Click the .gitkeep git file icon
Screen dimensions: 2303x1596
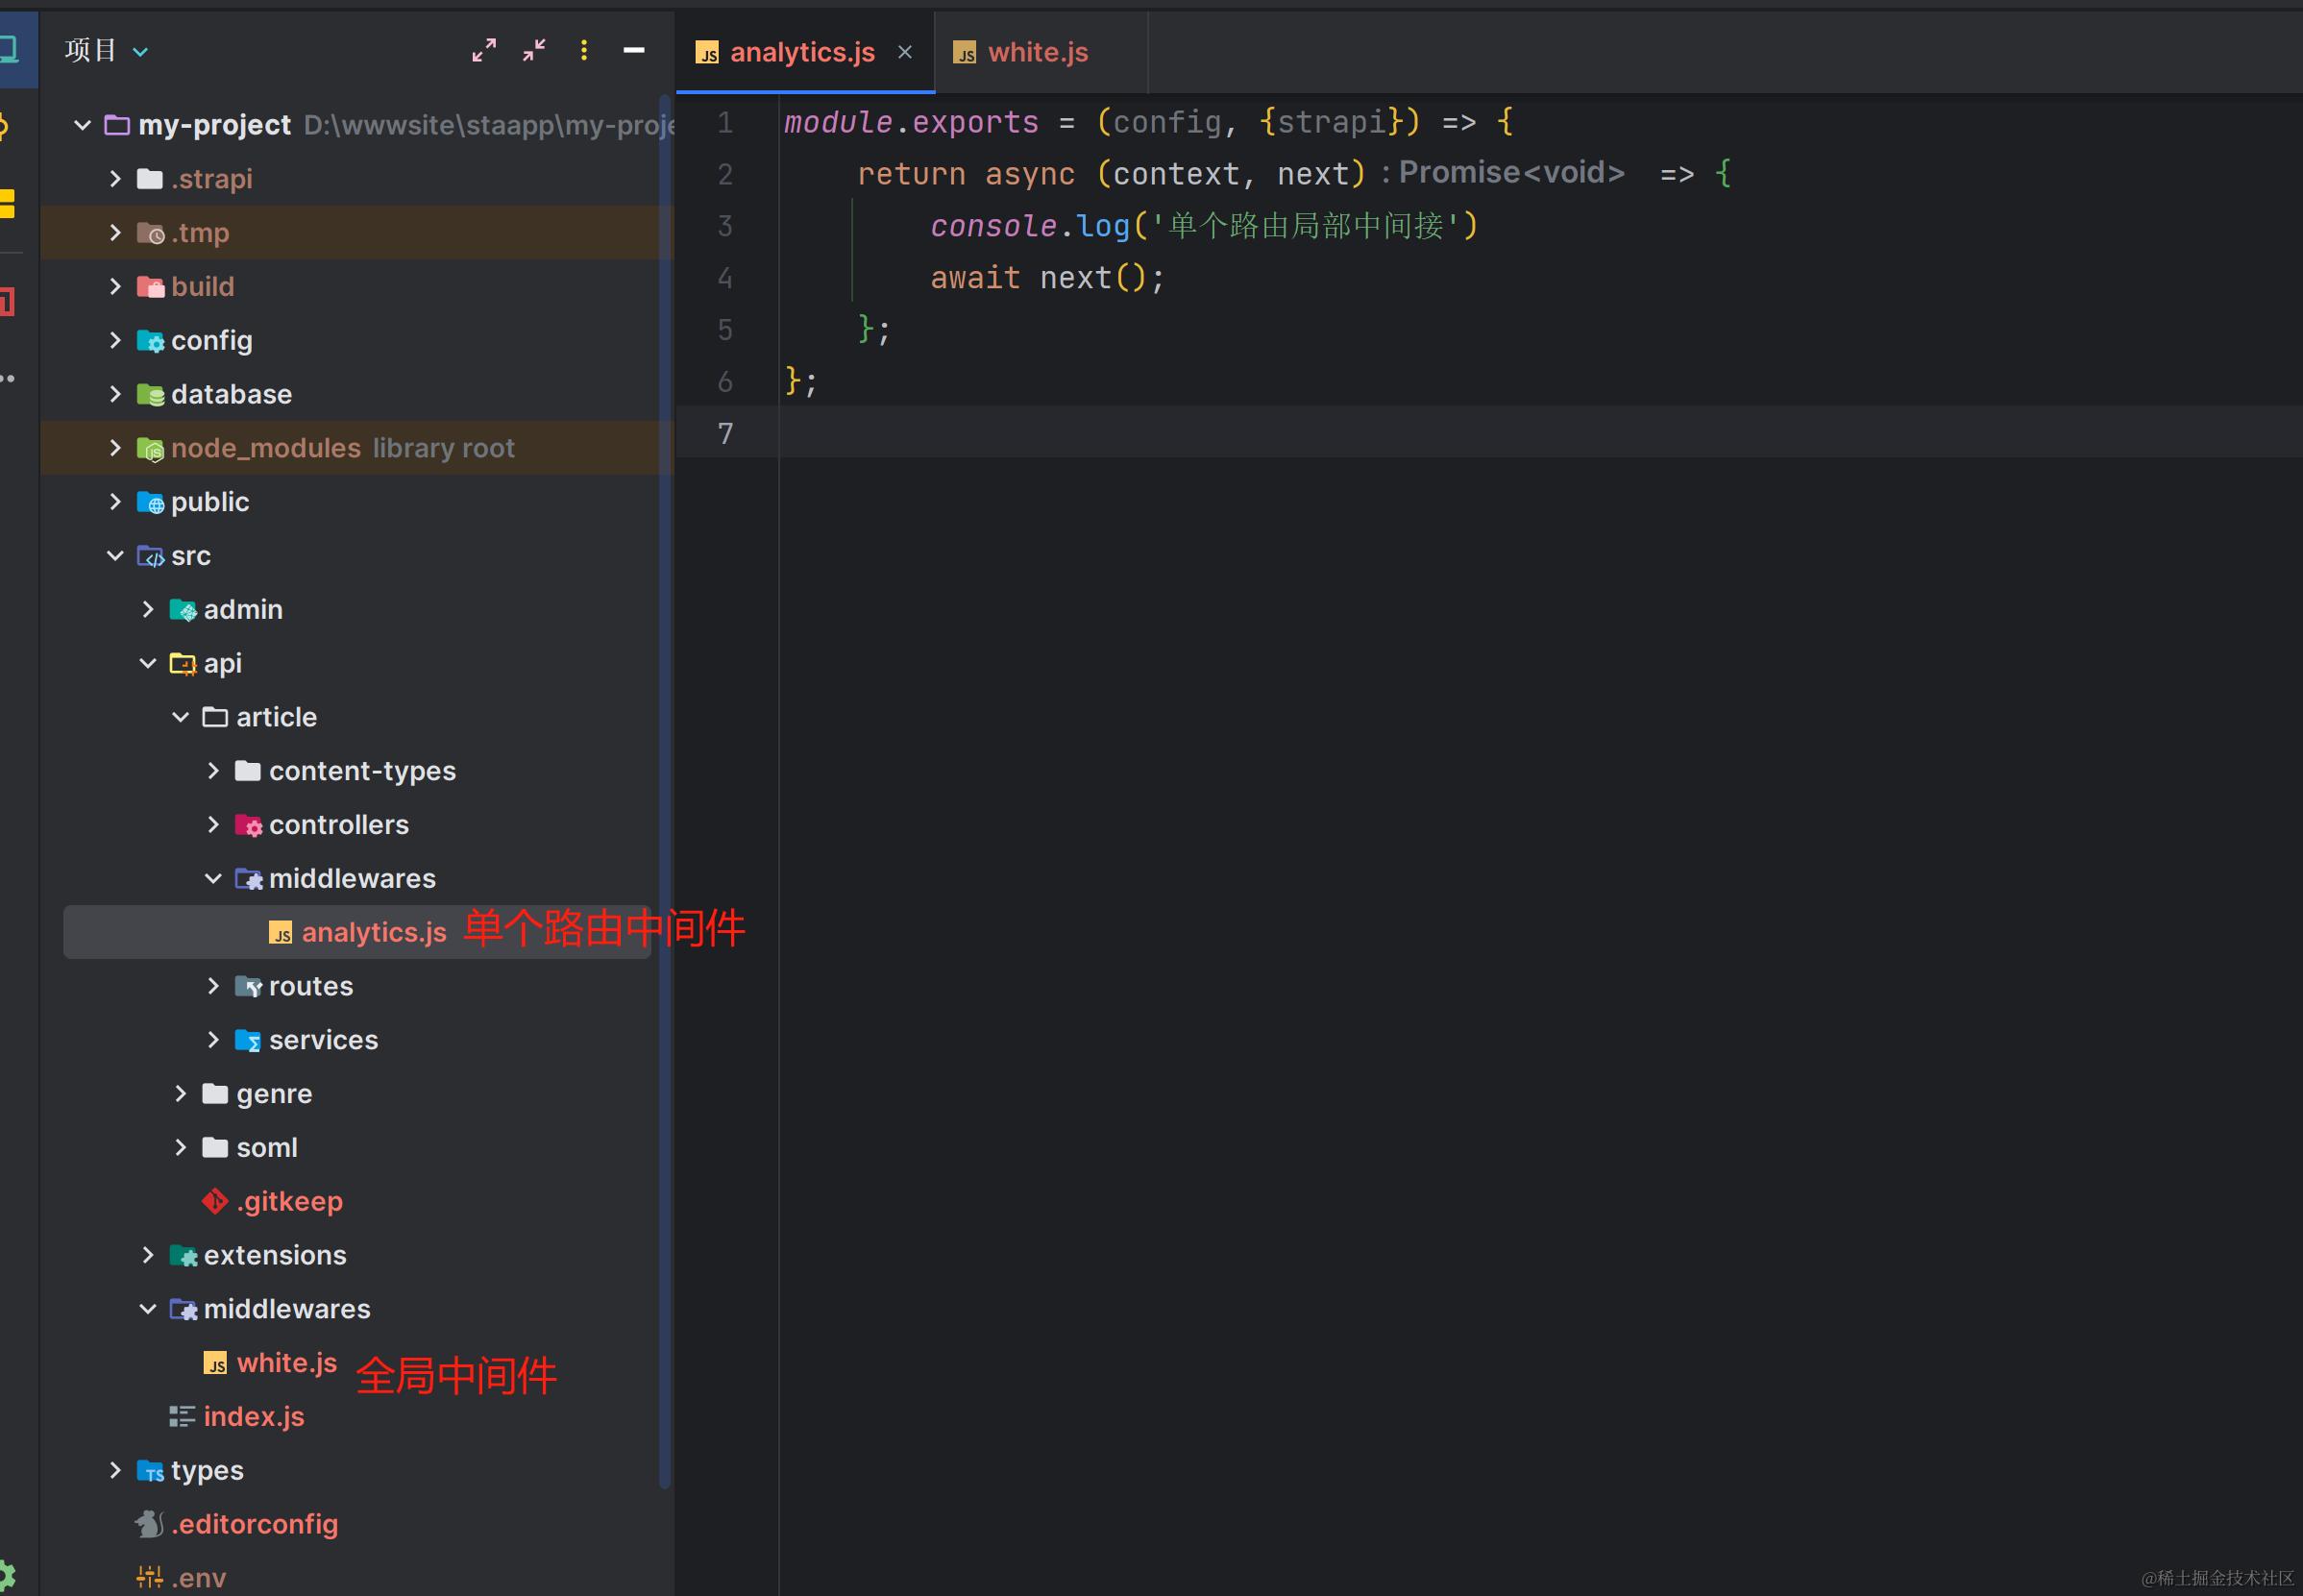(215, 1201)
